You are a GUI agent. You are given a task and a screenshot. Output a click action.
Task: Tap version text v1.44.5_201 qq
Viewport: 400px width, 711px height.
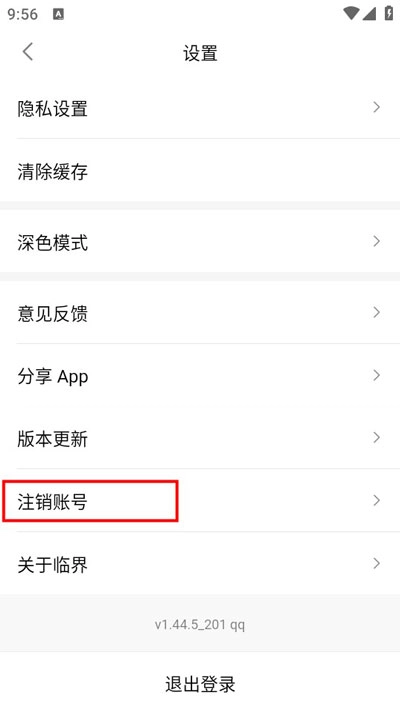click(200, 625)
